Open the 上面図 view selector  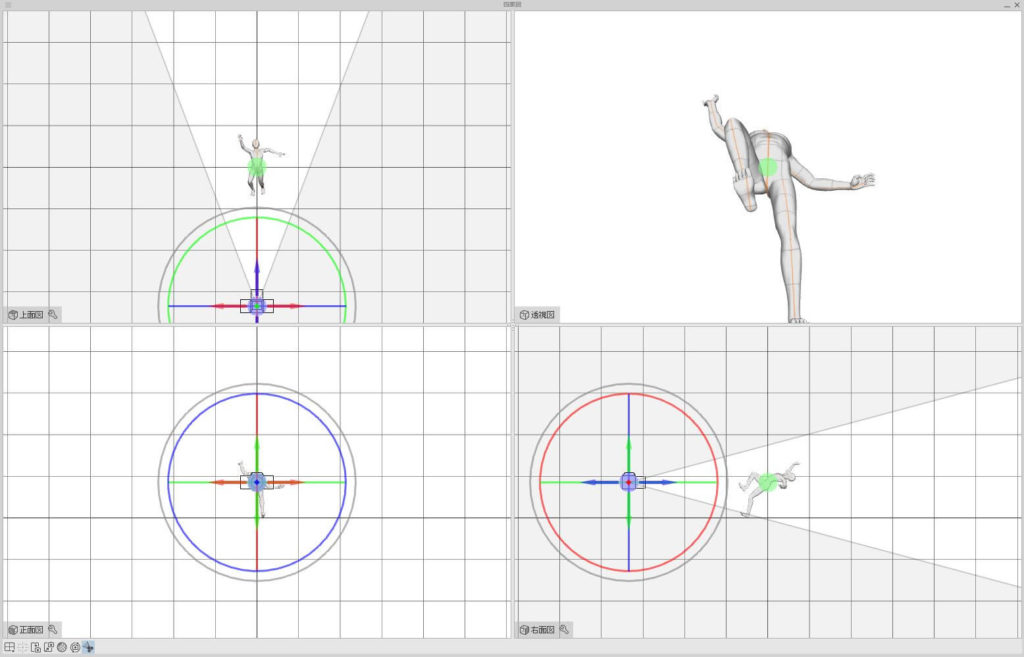pyautogui.click(x=25, y=314)
